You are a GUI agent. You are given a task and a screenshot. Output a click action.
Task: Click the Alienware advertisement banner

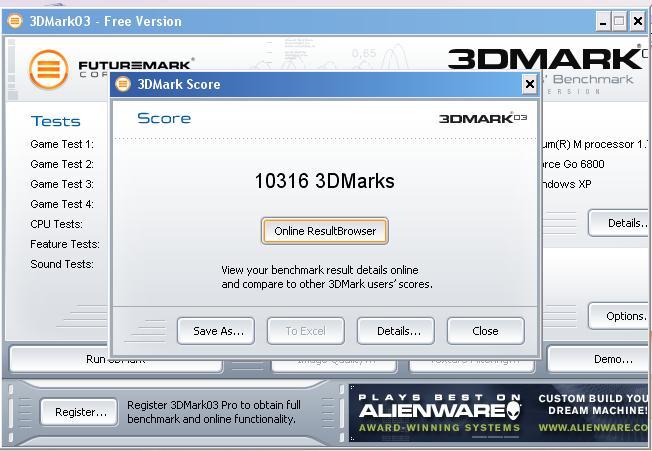pyautogui.click(x=499, y=412)
